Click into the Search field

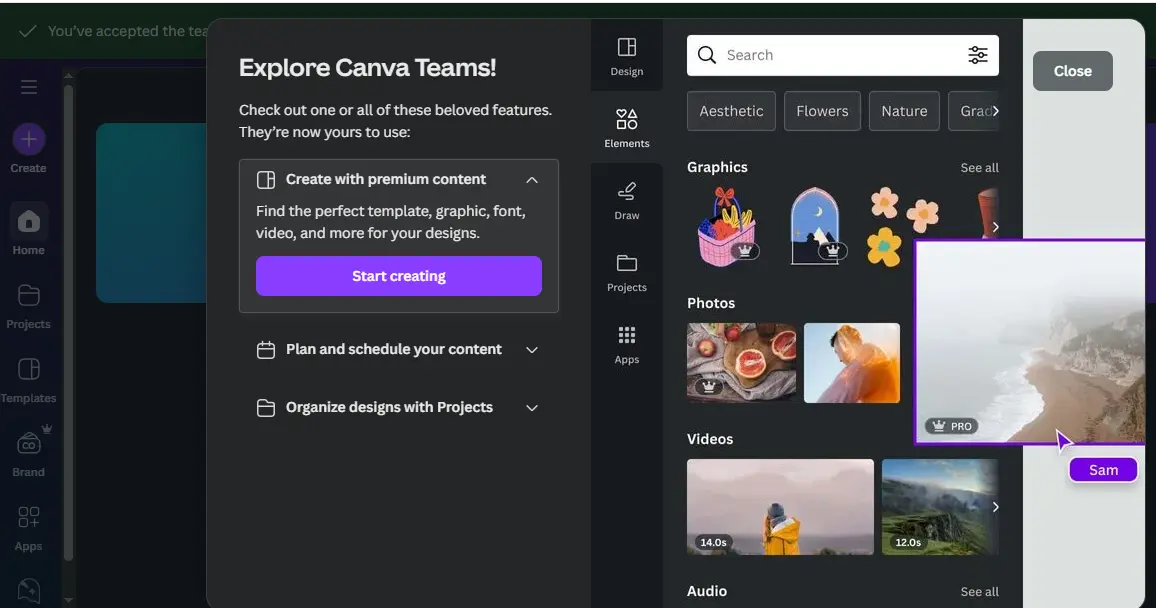click(x=843, y=55)
